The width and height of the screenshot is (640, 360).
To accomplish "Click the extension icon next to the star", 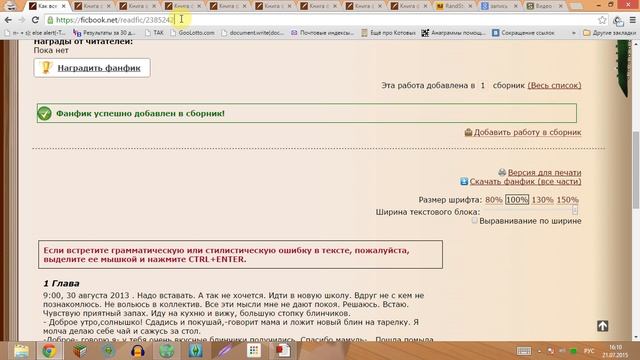I will pyautogui.click(x=618, y=20).
